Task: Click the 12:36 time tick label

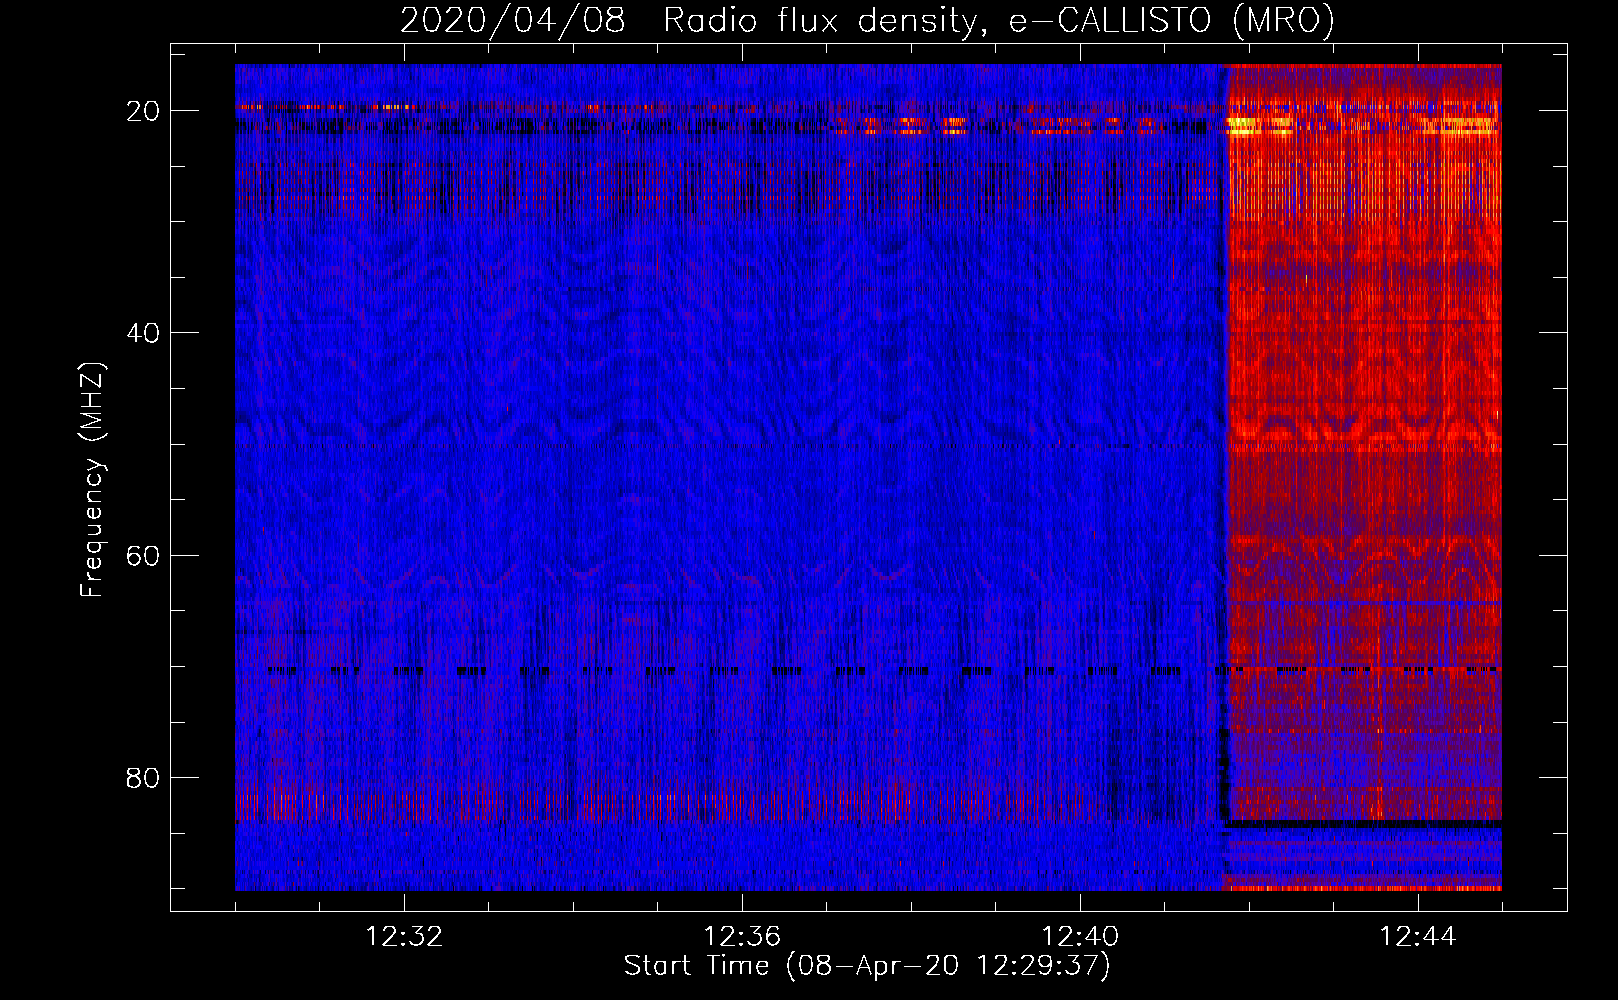Action: pyautogui.click(x=742, y=937)
